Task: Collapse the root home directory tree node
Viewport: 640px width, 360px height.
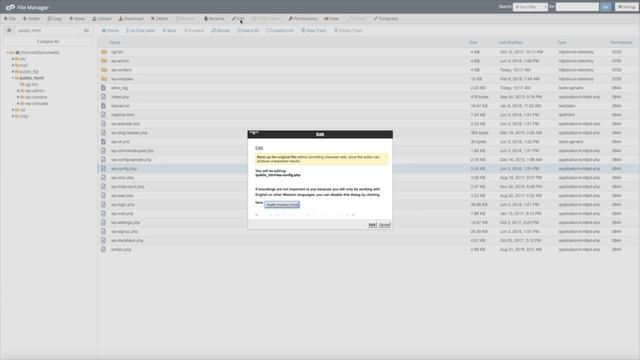Action: pos(7,53)
